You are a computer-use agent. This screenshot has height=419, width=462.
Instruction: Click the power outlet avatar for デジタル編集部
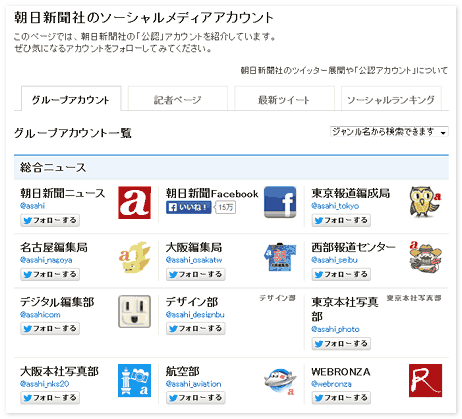134,311
